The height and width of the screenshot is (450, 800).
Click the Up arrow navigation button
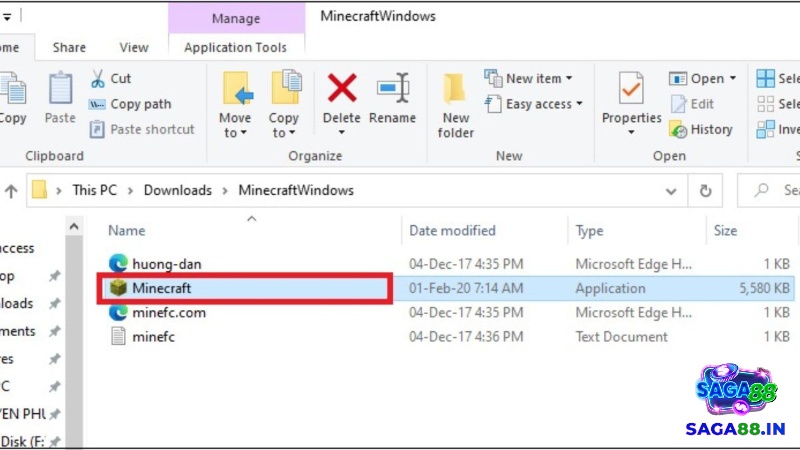(11, 191)
